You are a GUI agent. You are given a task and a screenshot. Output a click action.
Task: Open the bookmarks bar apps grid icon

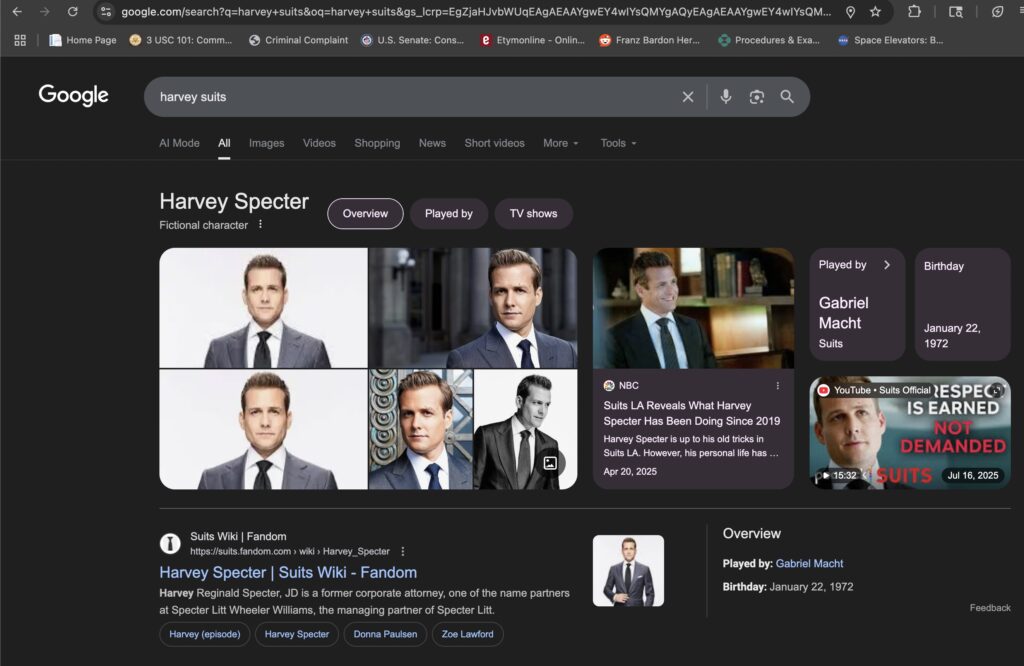tap(20, 41)
